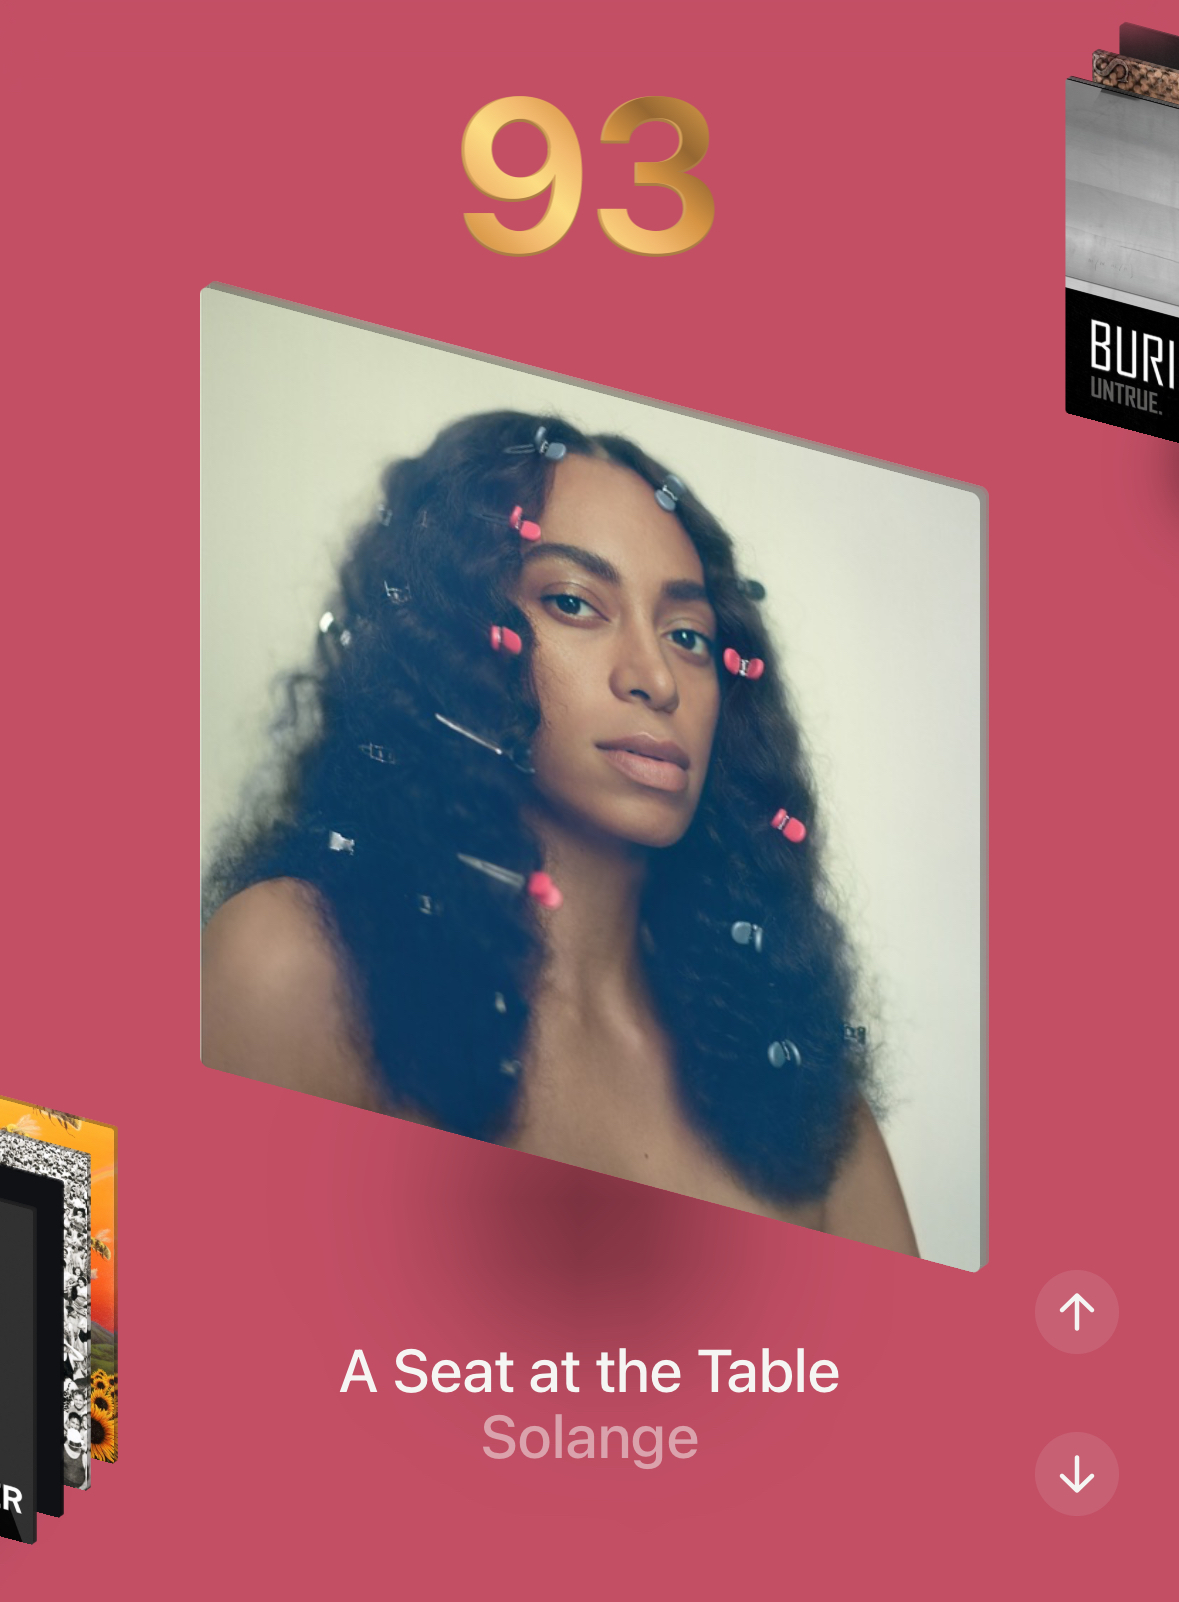Click the down arrow navigation button
Image resolution: width=1179 pixels, height=1602 pixels.
pyautogui.click(x=1076, y=1473)
